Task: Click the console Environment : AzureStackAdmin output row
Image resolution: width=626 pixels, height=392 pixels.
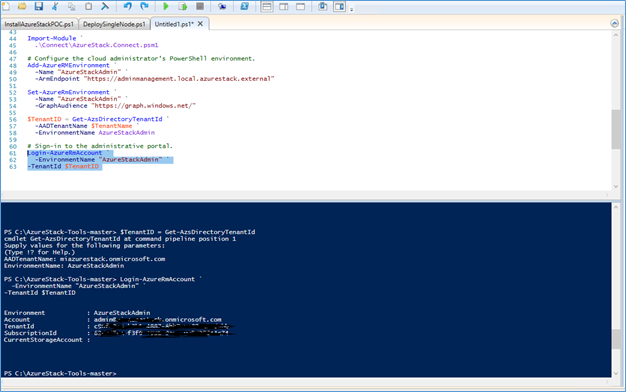Action: [77, 313]
